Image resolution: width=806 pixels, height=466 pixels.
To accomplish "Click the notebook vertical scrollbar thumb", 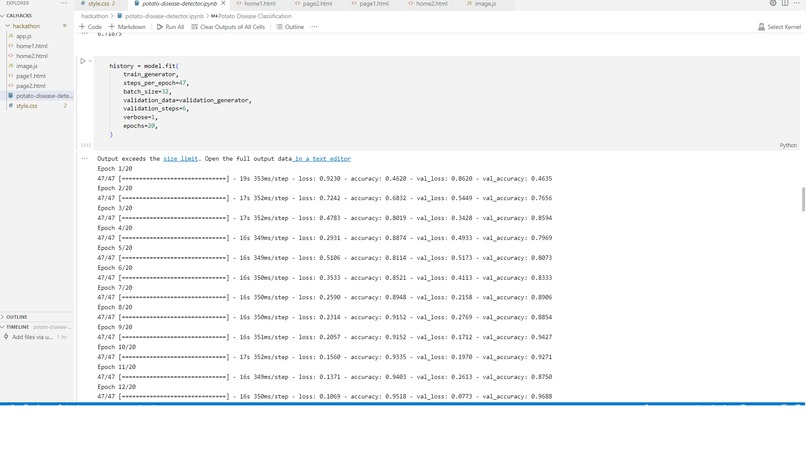I will tap(803, 199).
